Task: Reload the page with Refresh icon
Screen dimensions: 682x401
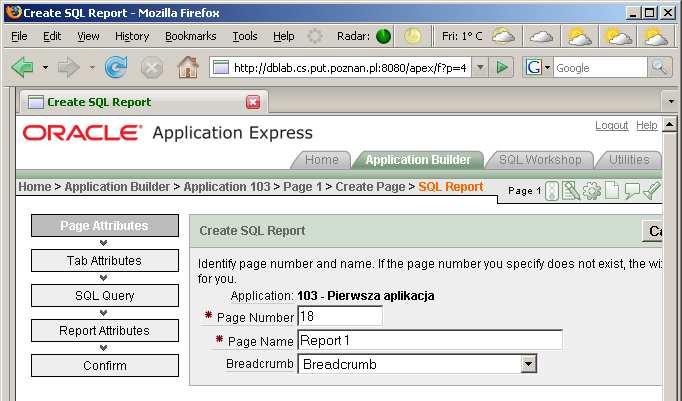Action: (x=116, y=67)
